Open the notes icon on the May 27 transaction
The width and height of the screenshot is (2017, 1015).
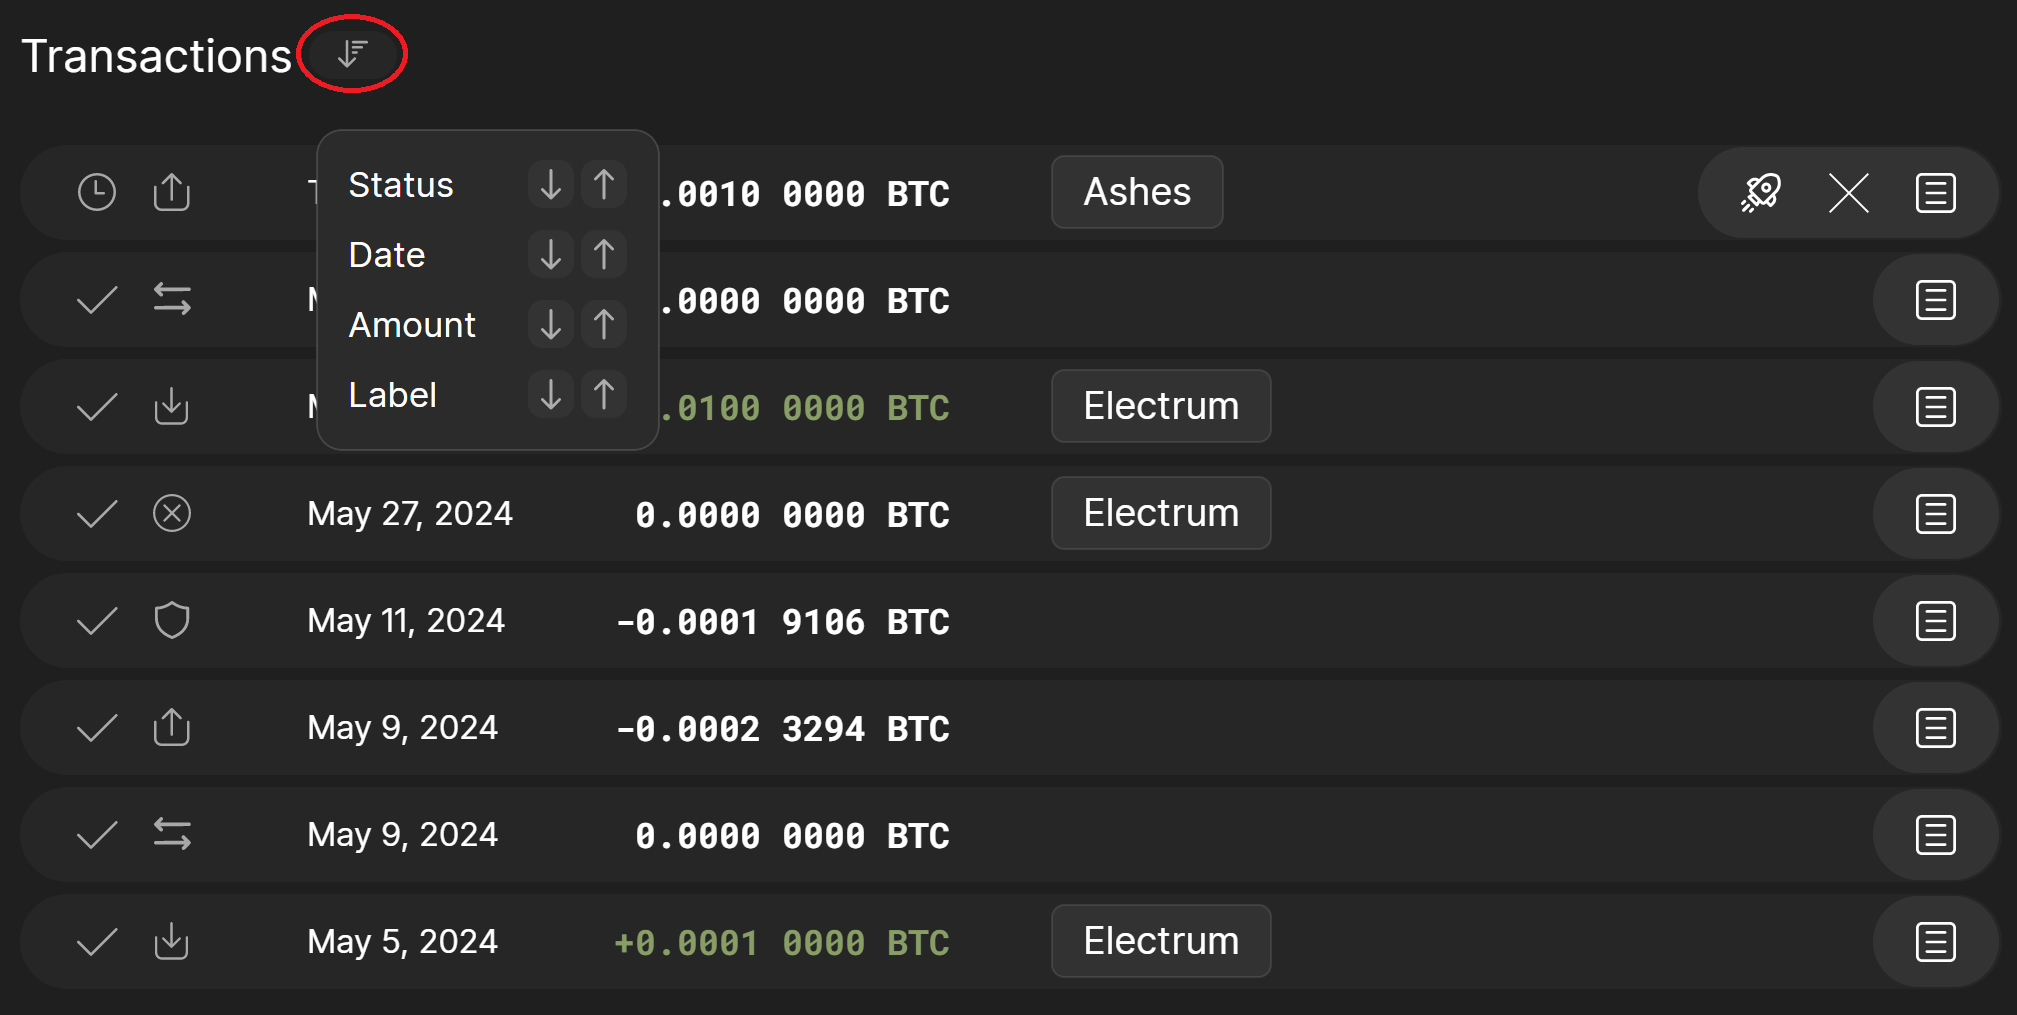tap(1934, 513)
